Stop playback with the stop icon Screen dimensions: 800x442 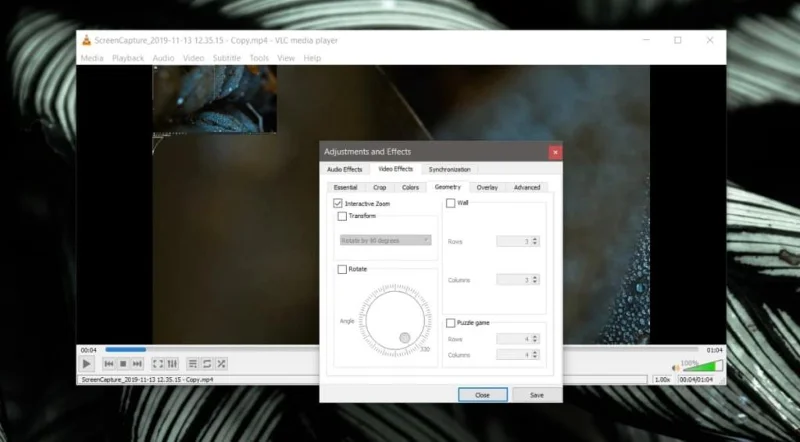pyautogui.click(x=123, y=364)
